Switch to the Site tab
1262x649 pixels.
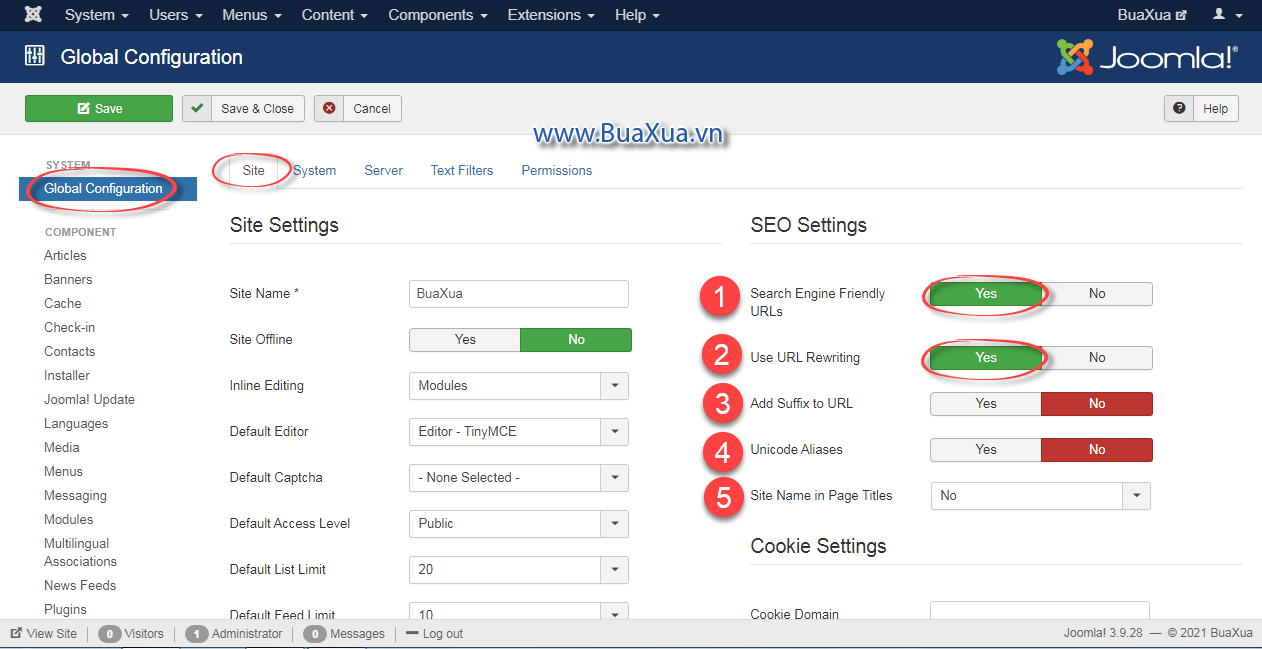click(x=254, y=170)
